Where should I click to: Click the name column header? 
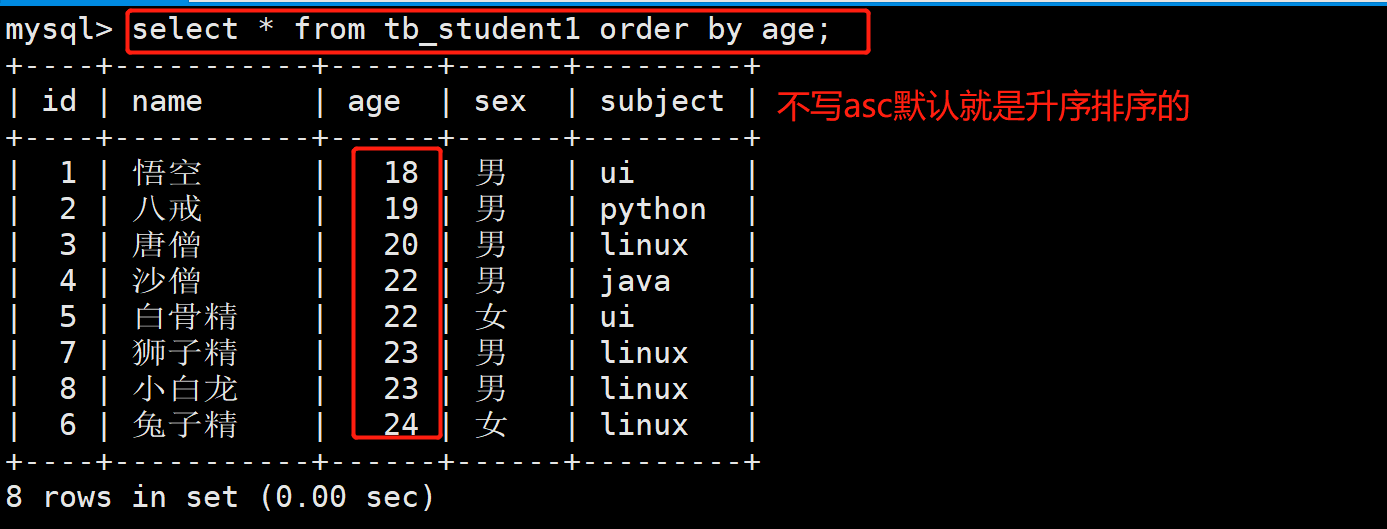(167, 102)
